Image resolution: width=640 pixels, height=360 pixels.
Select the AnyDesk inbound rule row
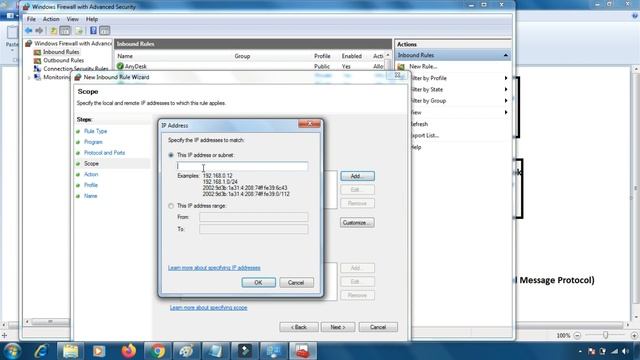(x=250, y=66)
